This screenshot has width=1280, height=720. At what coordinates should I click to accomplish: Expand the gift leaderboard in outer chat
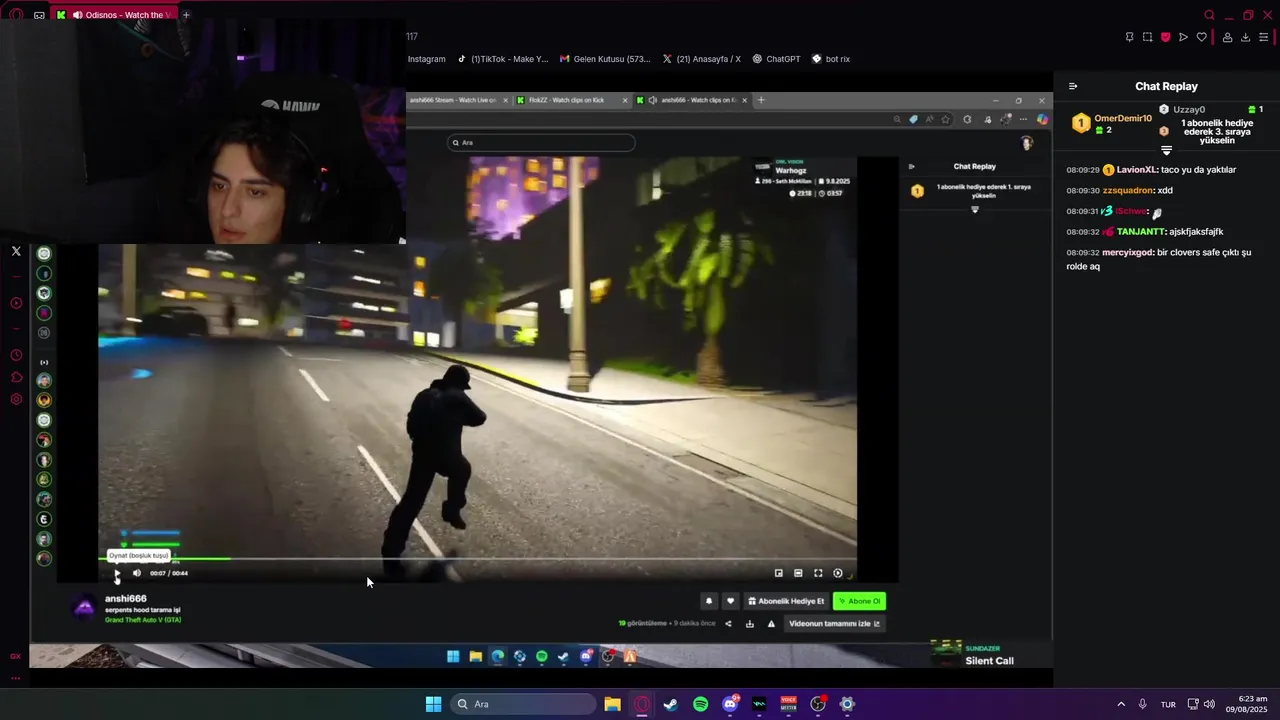(x=1166, y=151)
